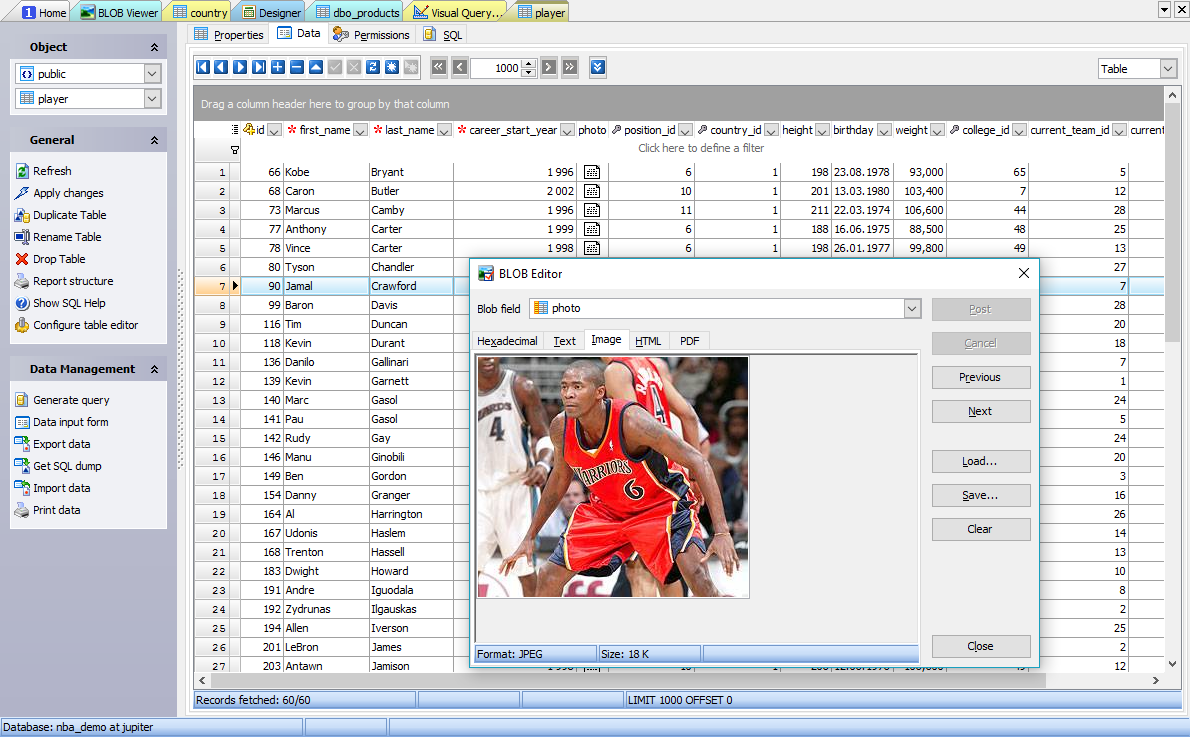Image resolution: width=1190 pixels, height=737 pixels.
Task: Expand the public schema dropdown
Action: [152, 74]
